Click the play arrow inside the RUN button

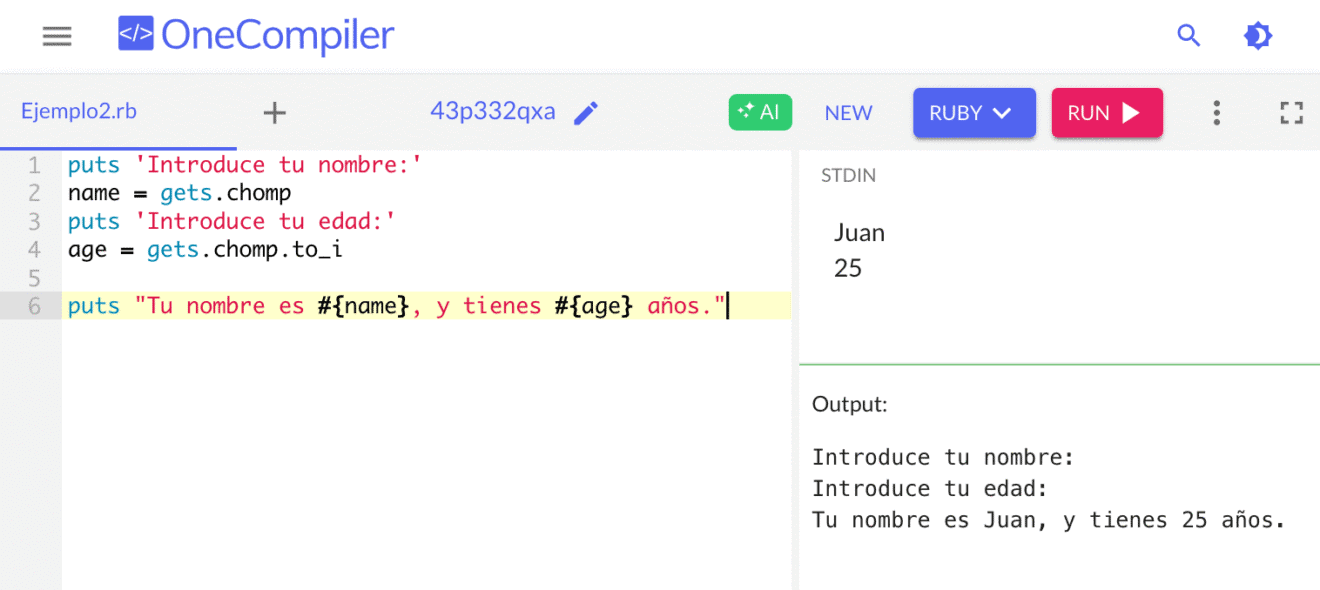tap(1129, 112)
